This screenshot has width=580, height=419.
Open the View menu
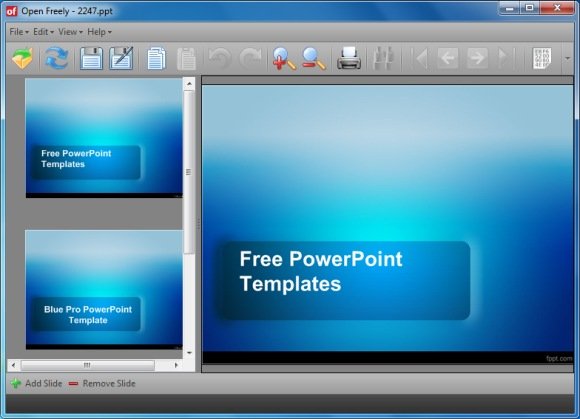[x=70, y=32]
